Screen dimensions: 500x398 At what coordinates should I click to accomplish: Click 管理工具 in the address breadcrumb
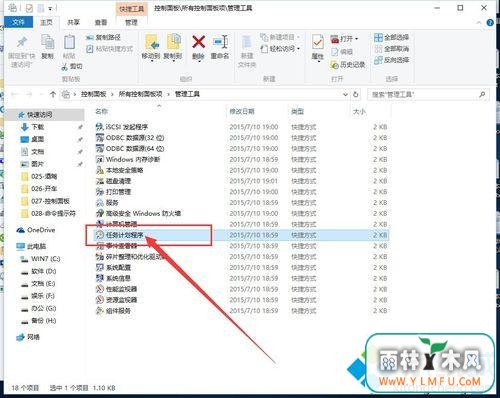click(187, 94)
